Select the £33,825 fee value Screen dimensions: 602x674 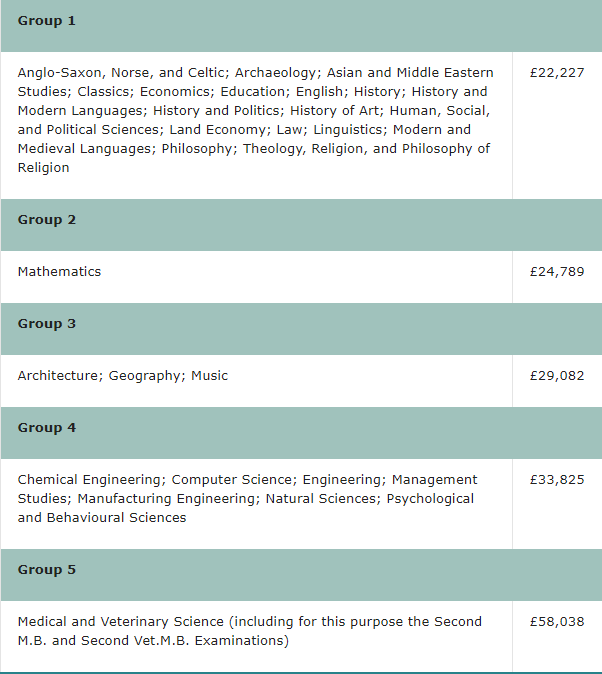[x=557, y=480]
